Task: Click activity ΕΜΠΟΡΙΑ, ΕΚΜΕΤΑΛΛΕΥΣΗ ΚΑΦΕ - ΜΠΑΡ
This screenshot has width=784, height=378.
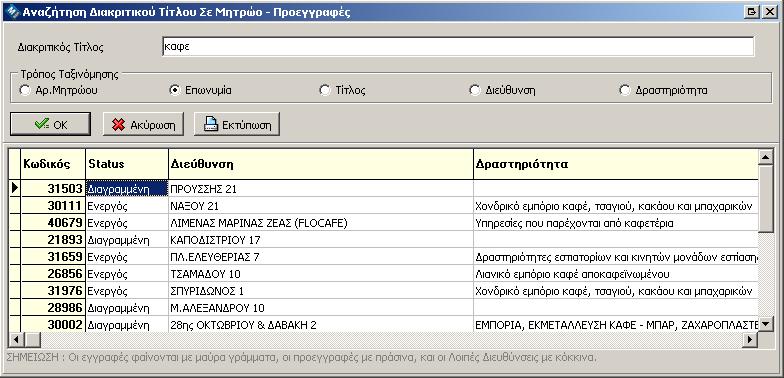Action: 616,325
